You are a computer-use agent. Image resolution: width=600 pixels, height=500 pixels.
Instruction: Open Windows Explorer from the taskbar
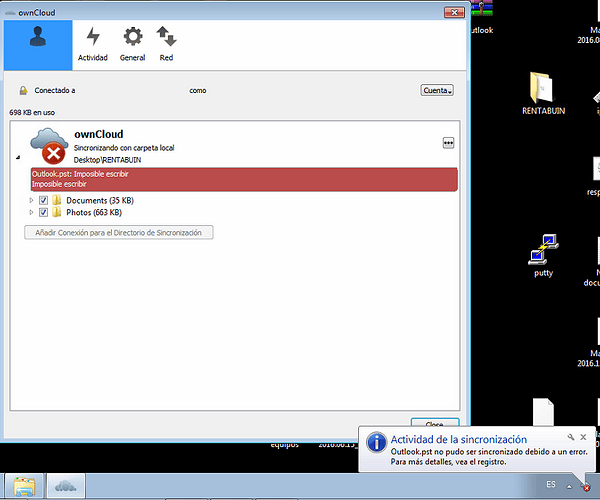click(24, 486)
